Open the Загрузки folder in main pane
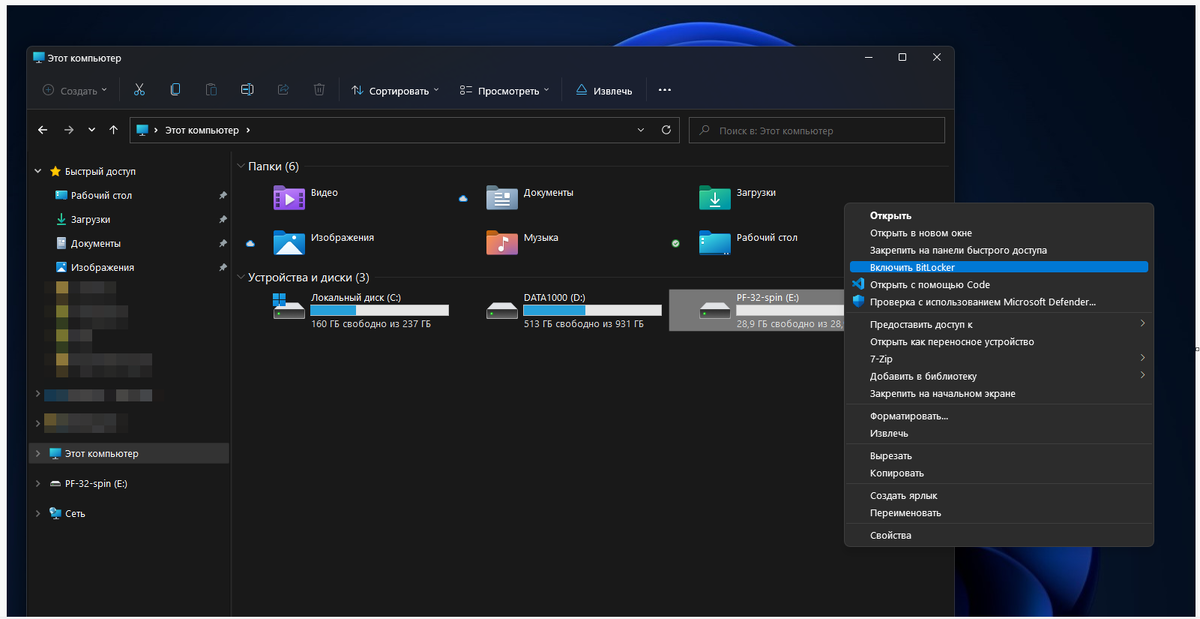This screenshot has height=619, width=1200. click(x=737, y=196)
